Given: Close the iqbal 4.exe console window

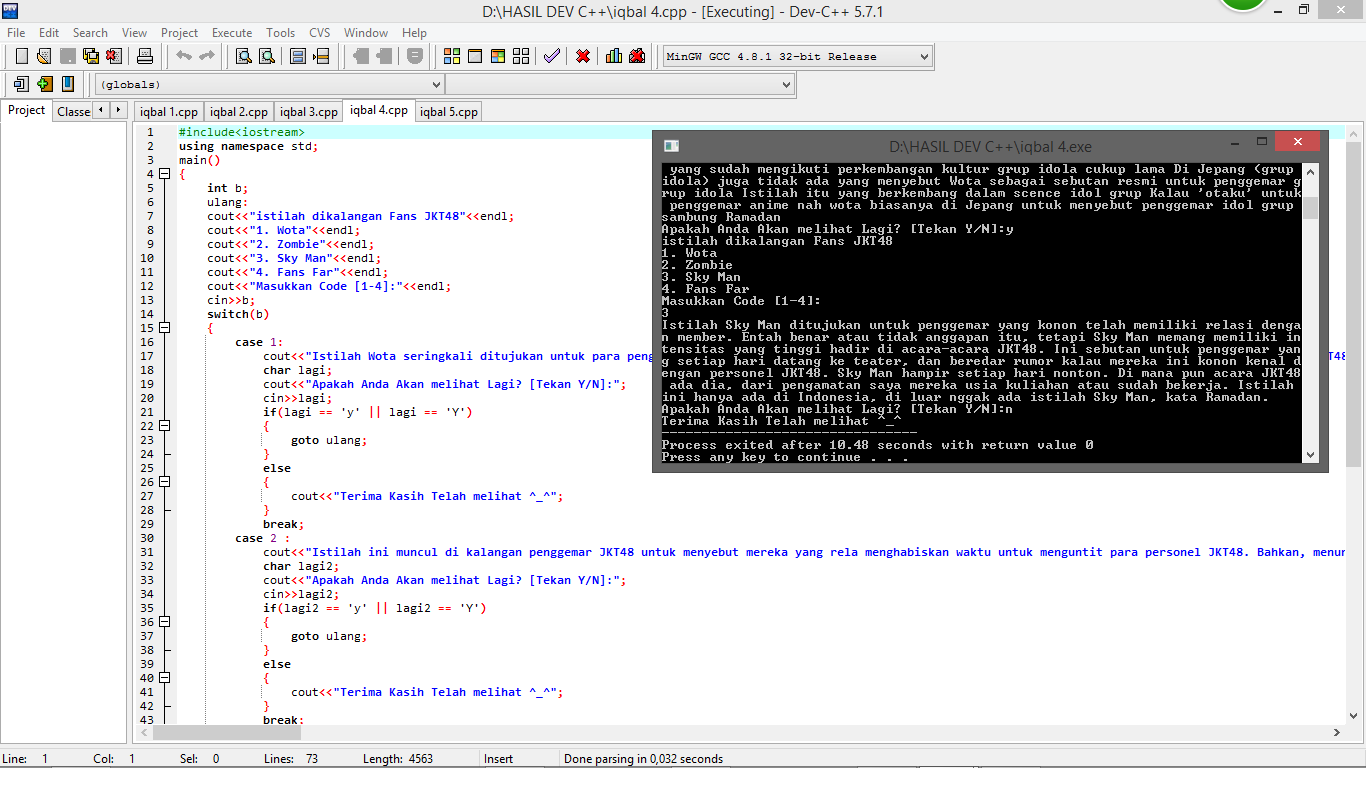Looking at the screenshot, I should point(1297,142).
